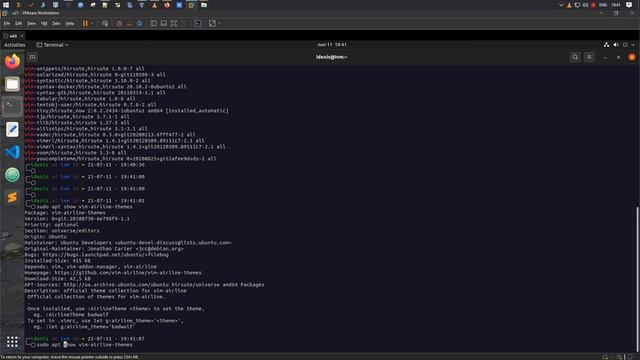Open Files from the Ubuntu dock
The image size is (640, 360).
pyautogui.click(x=12, y=84)
